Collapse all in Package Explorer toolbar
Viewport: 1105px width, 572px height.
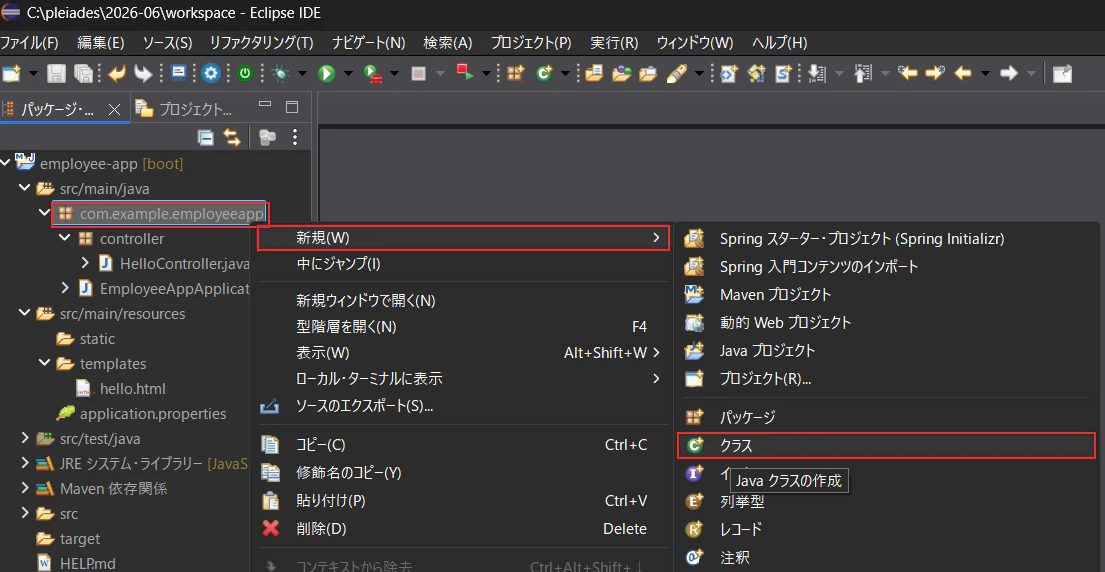click(206, 137)
